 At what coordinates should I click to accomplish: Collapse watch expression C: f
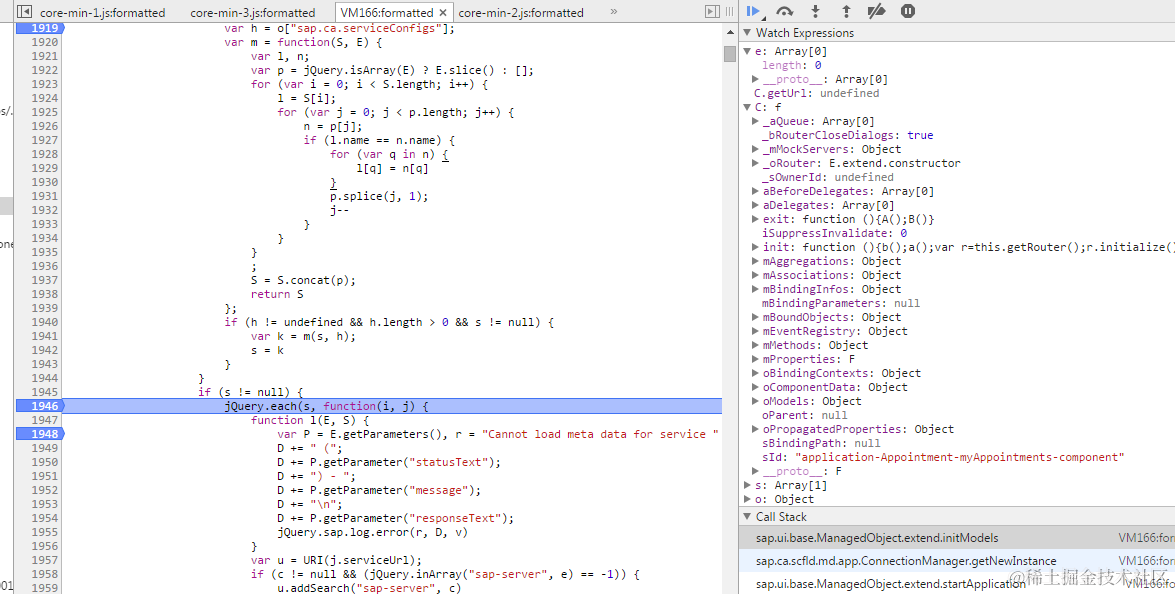pyautogui.click(x=747, y=107)
